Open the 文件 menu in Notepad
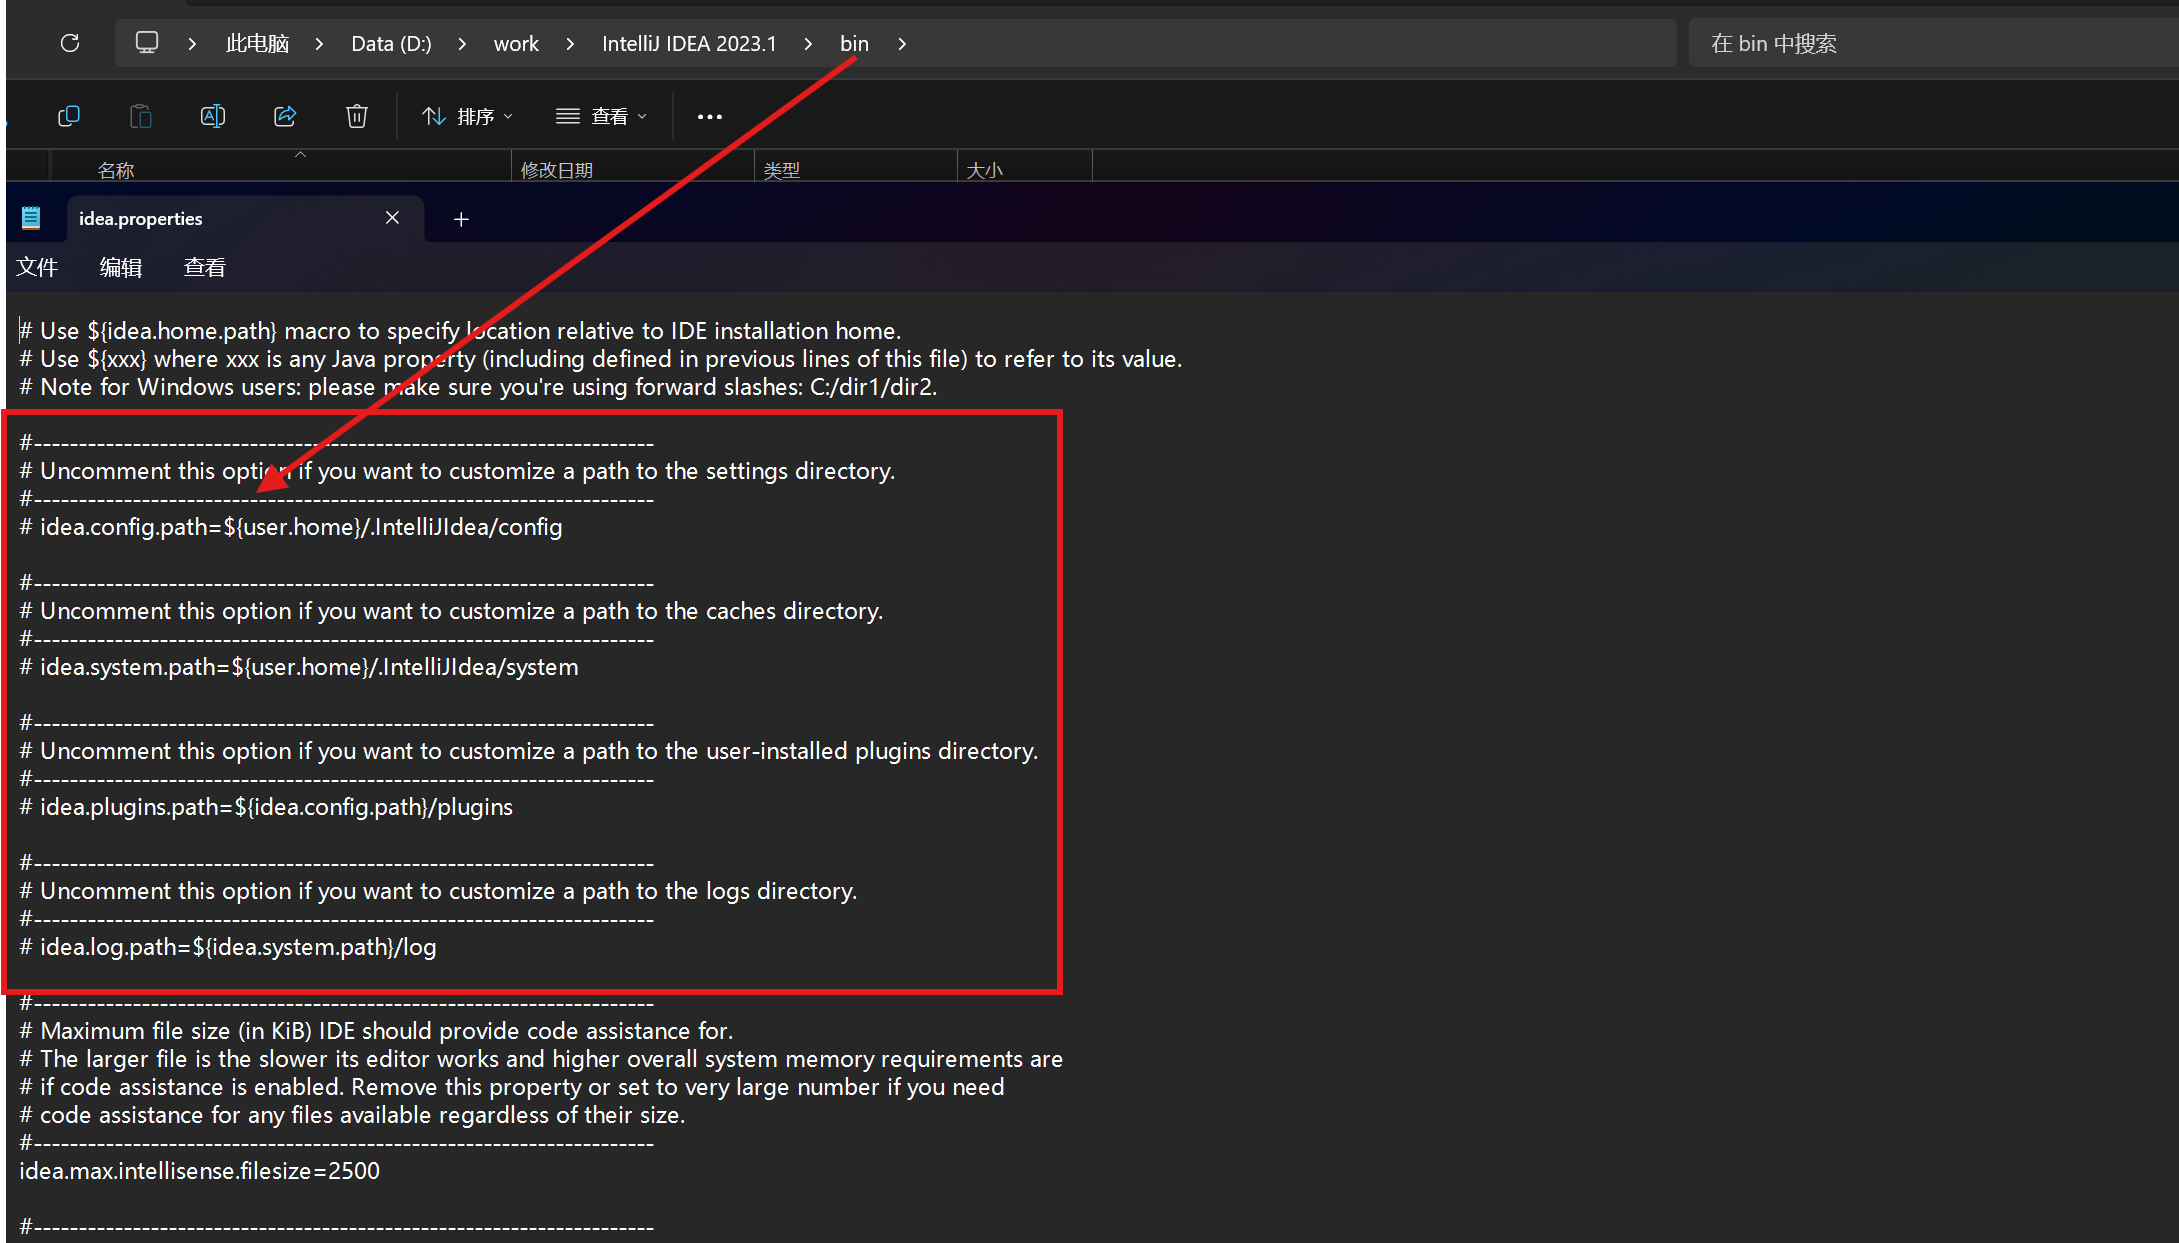Screen dimensions: 2179x1243 point(37,267)
